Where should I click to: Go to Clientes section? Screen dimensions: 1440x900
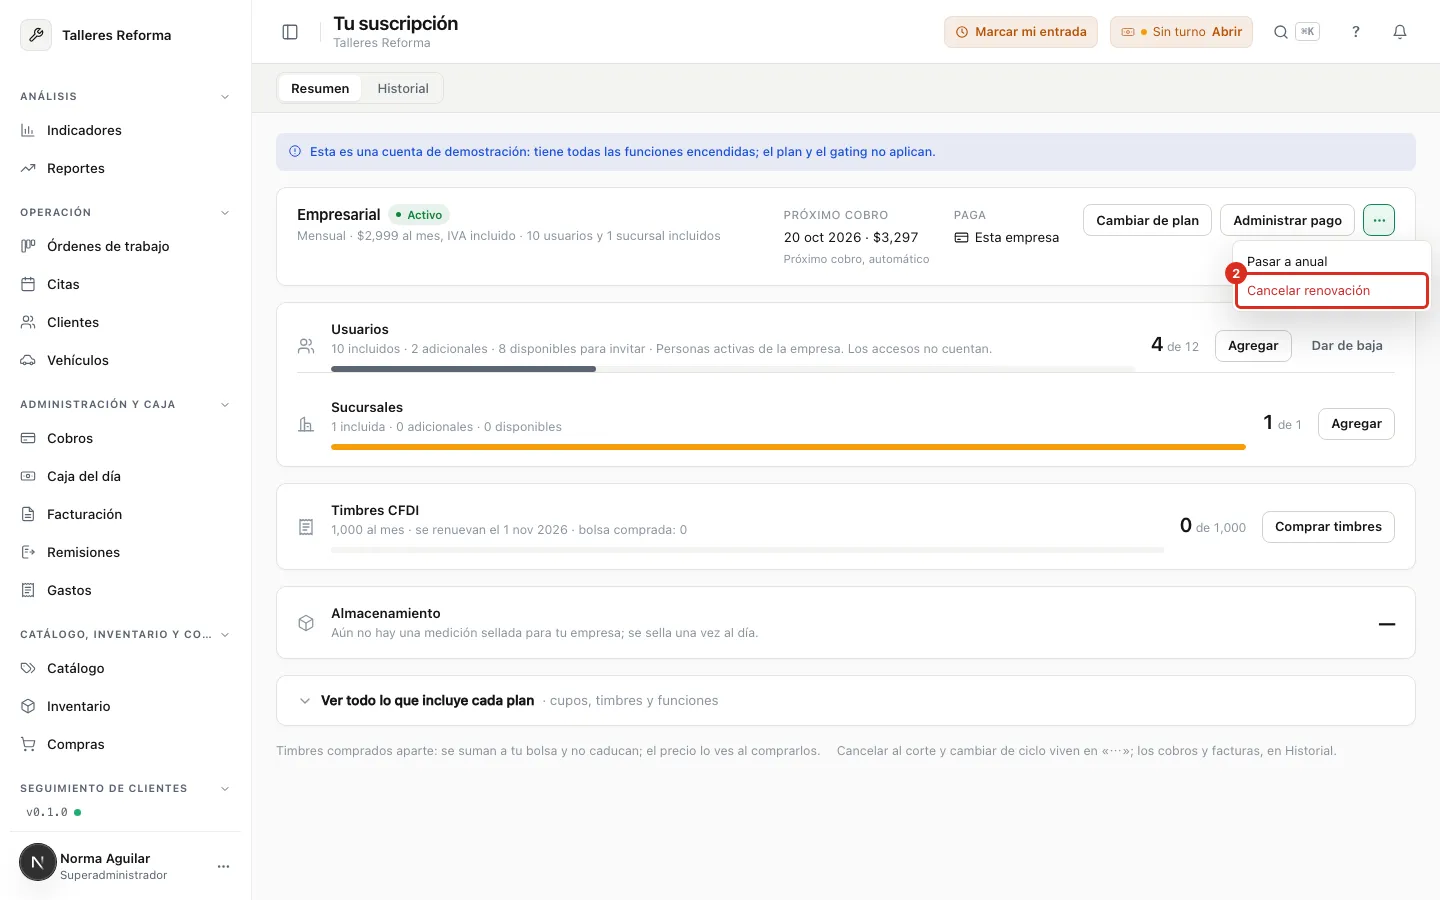125,322
